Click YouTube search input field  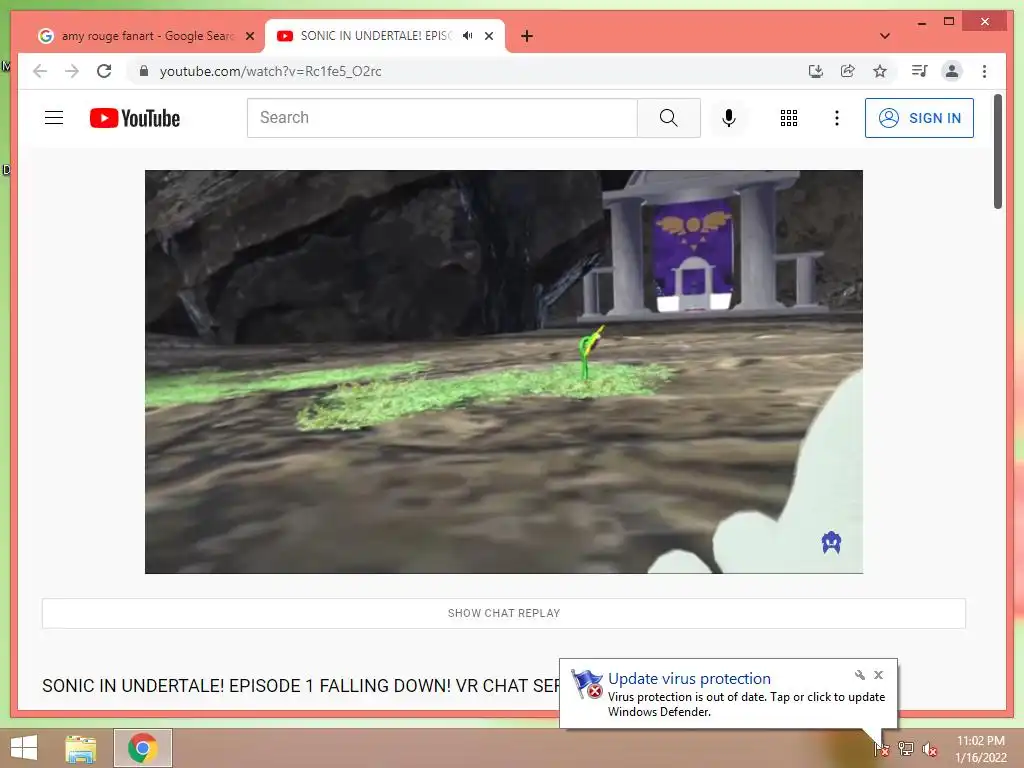tap(442, 118)
